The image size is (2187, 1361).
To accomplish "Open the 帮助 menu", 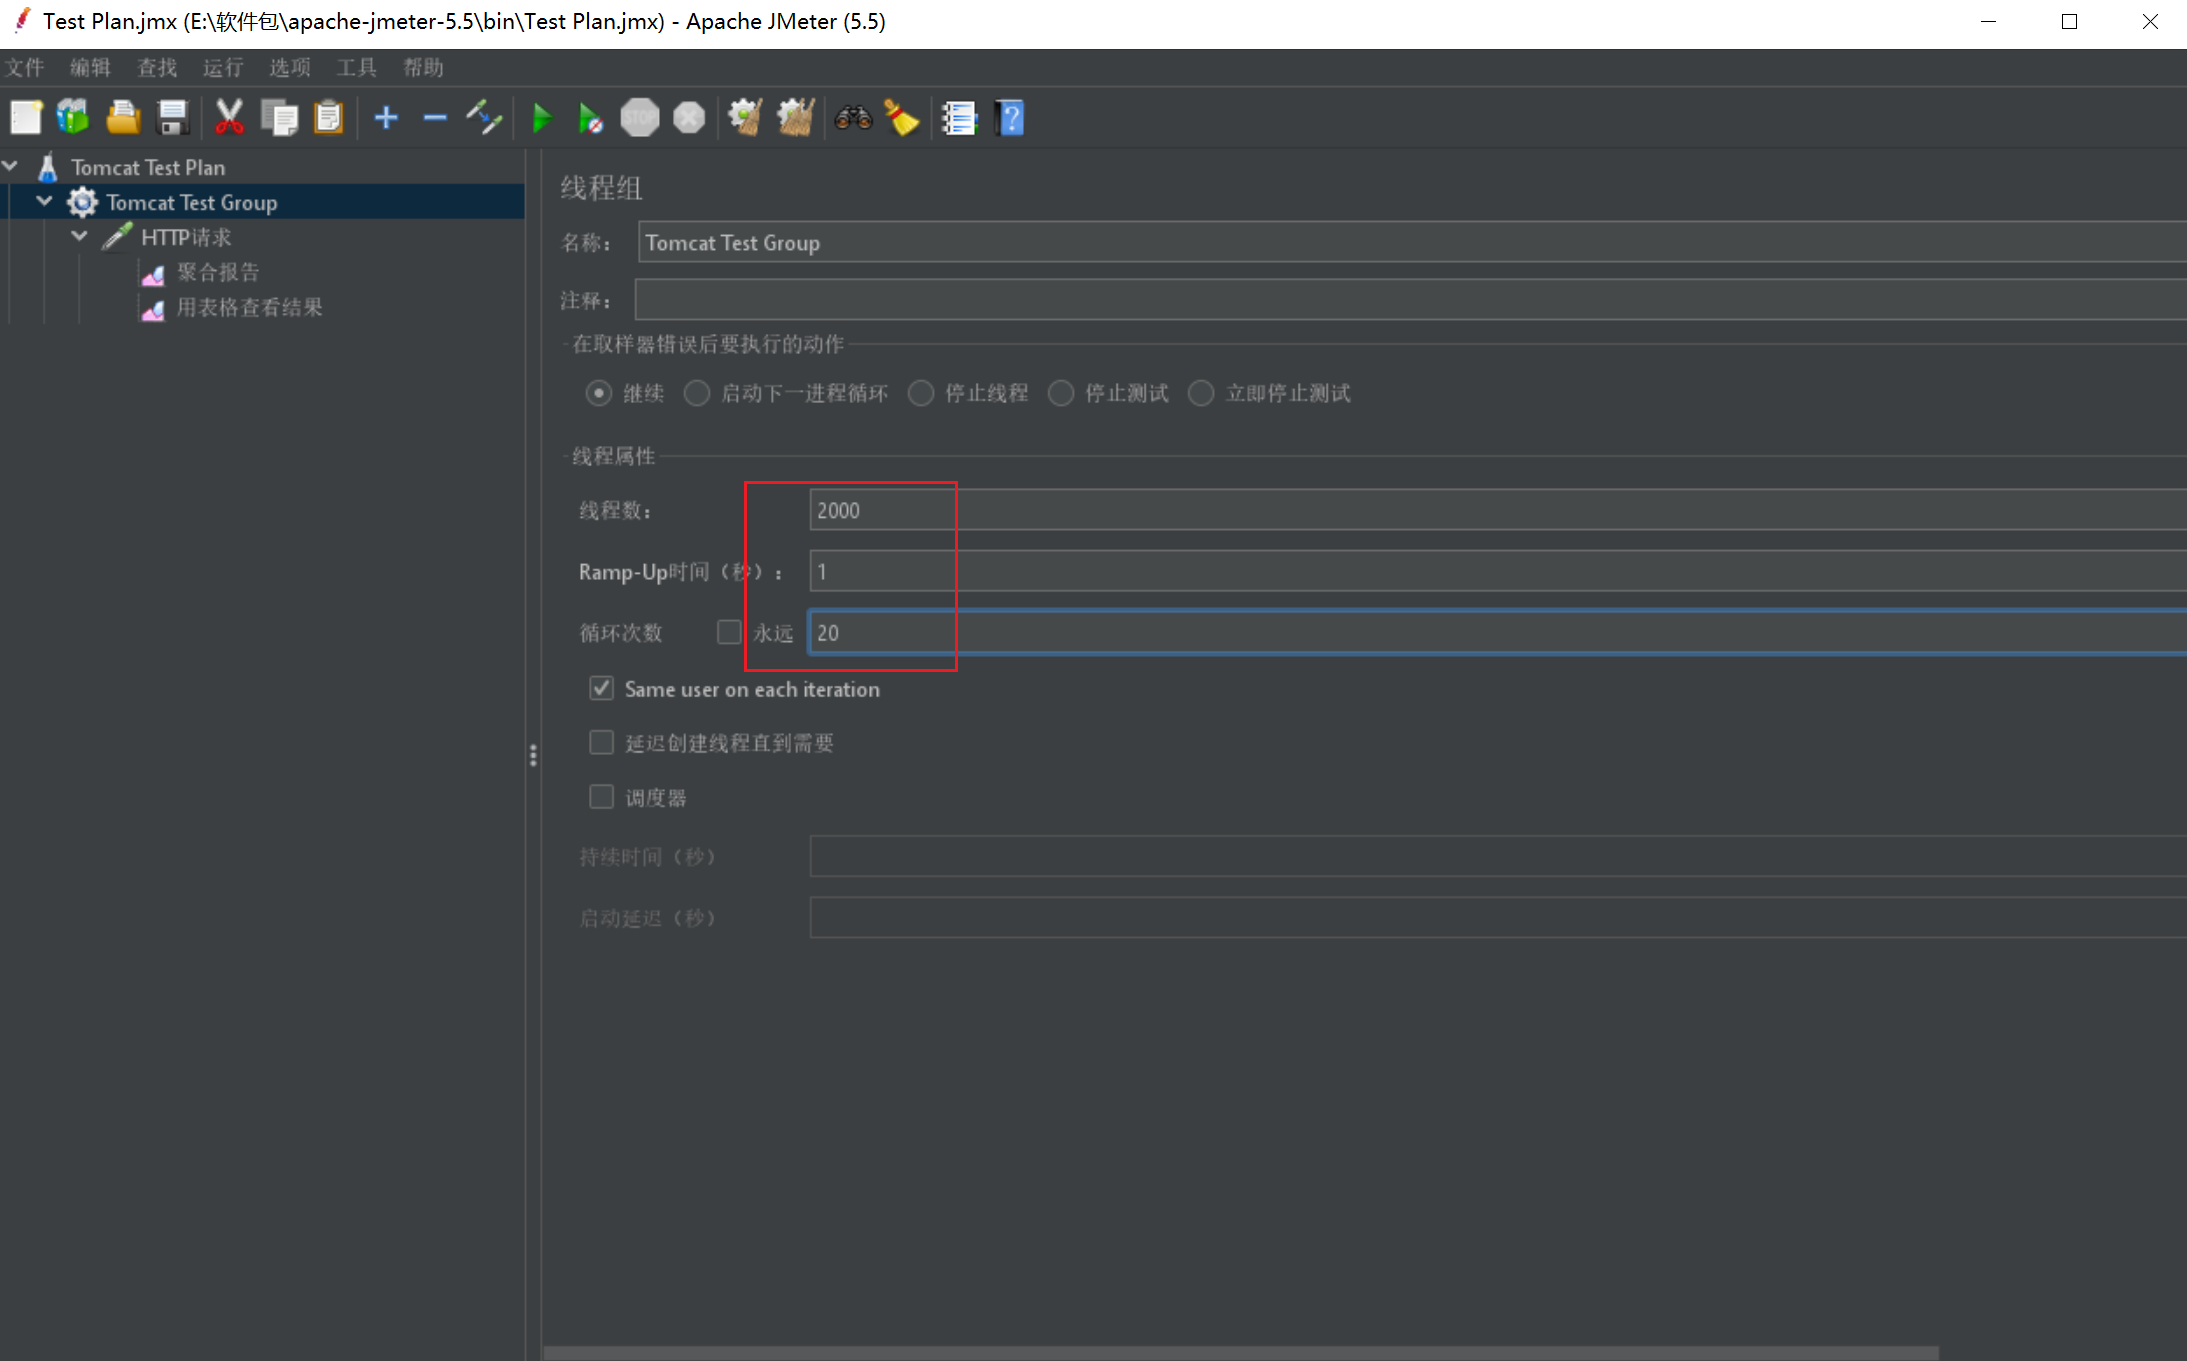I will point(423,67).
